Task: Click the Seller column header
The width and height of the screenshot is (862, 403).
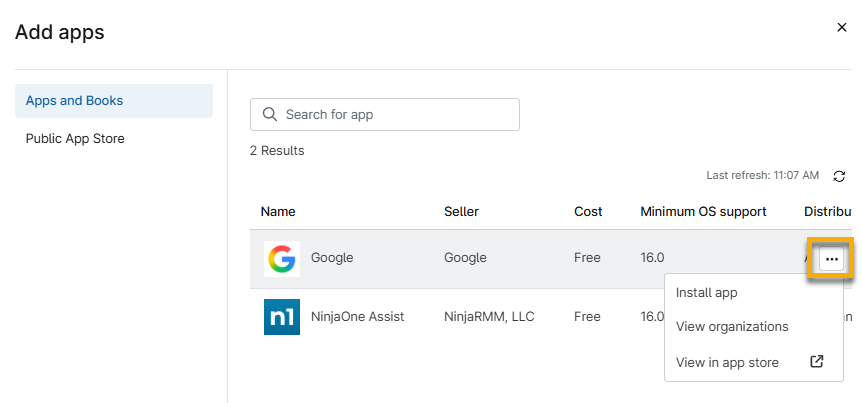Action: click(461, 212)
